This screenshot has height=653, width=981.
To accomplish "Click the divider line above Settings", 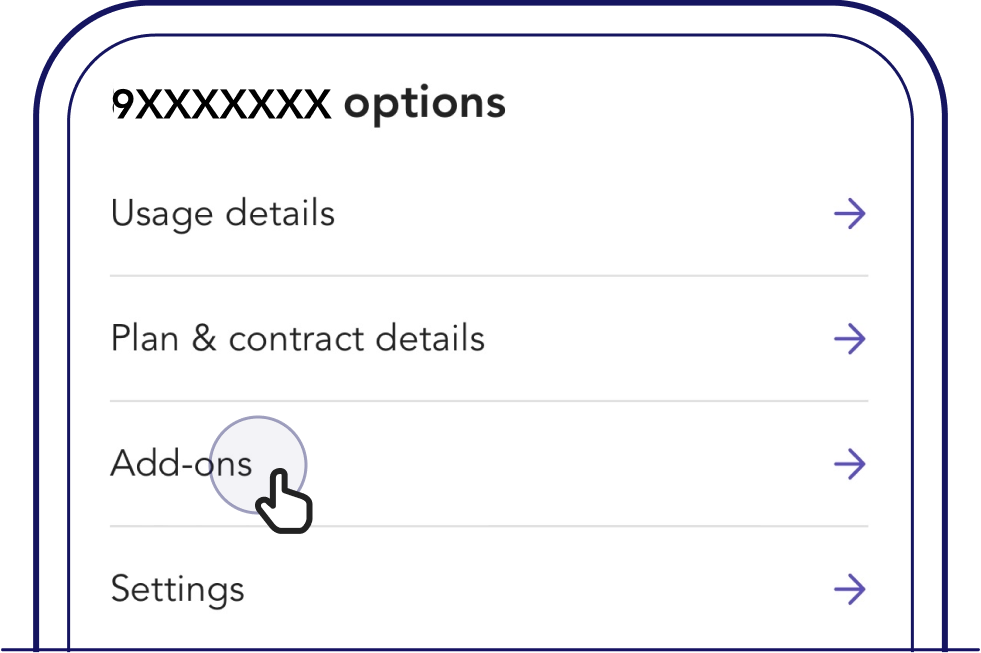I will click(x=488, y=526).
